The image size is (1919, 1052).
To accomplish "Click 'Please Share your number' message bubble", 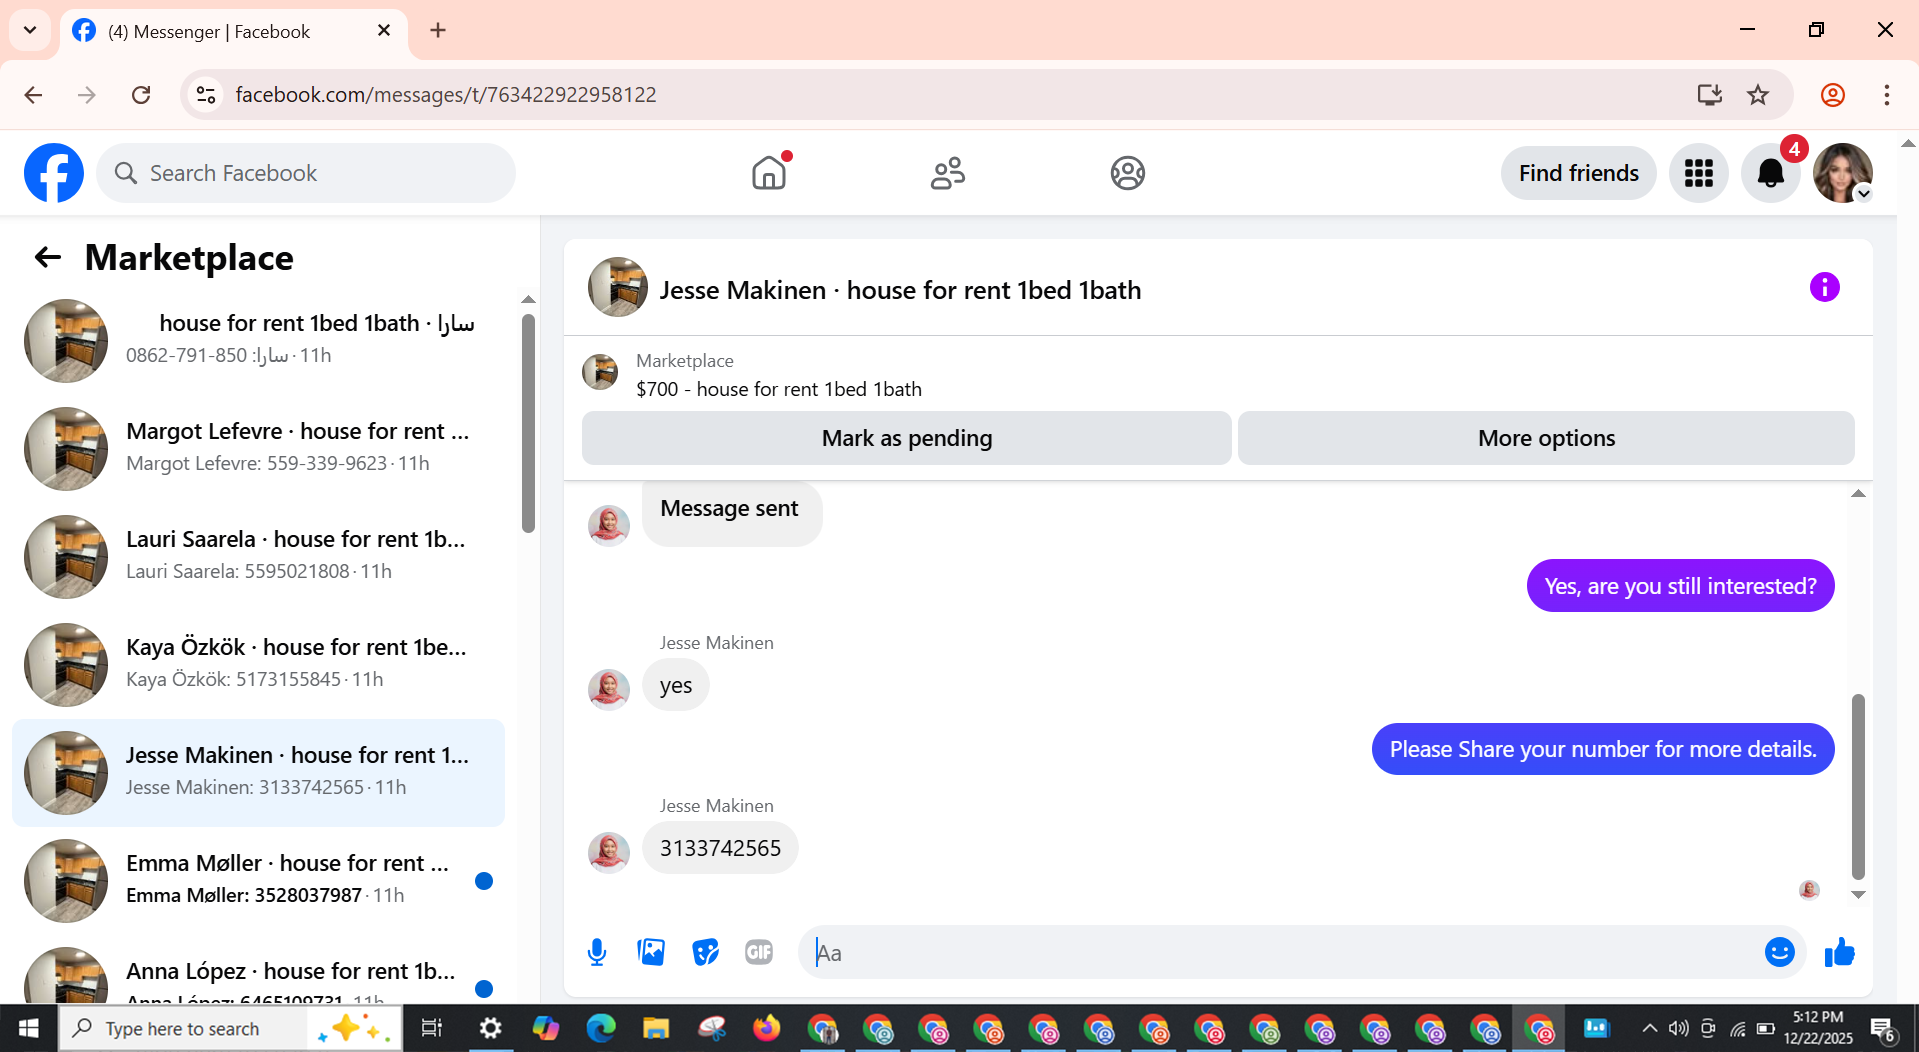I will (1602, 749).
